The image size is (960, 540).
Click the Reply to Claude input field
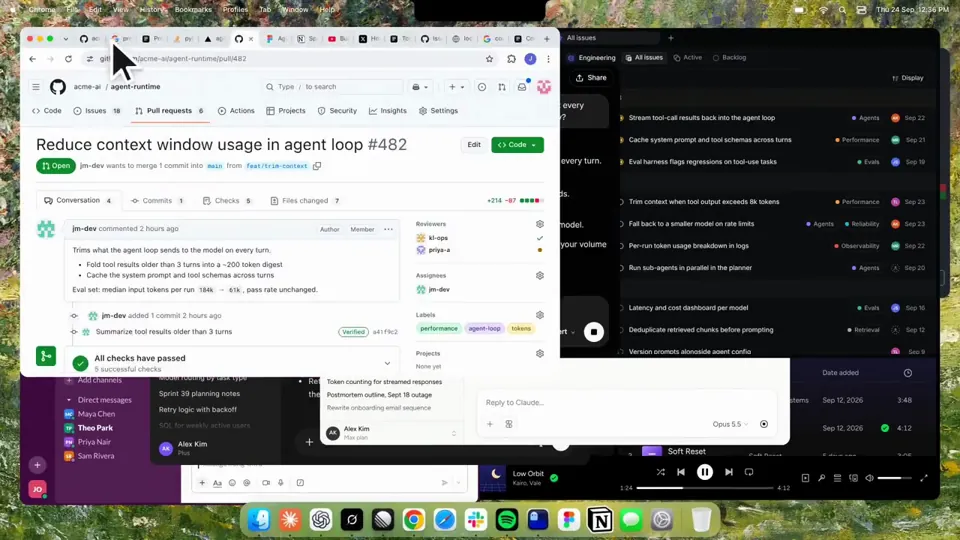tap(626, 403)
